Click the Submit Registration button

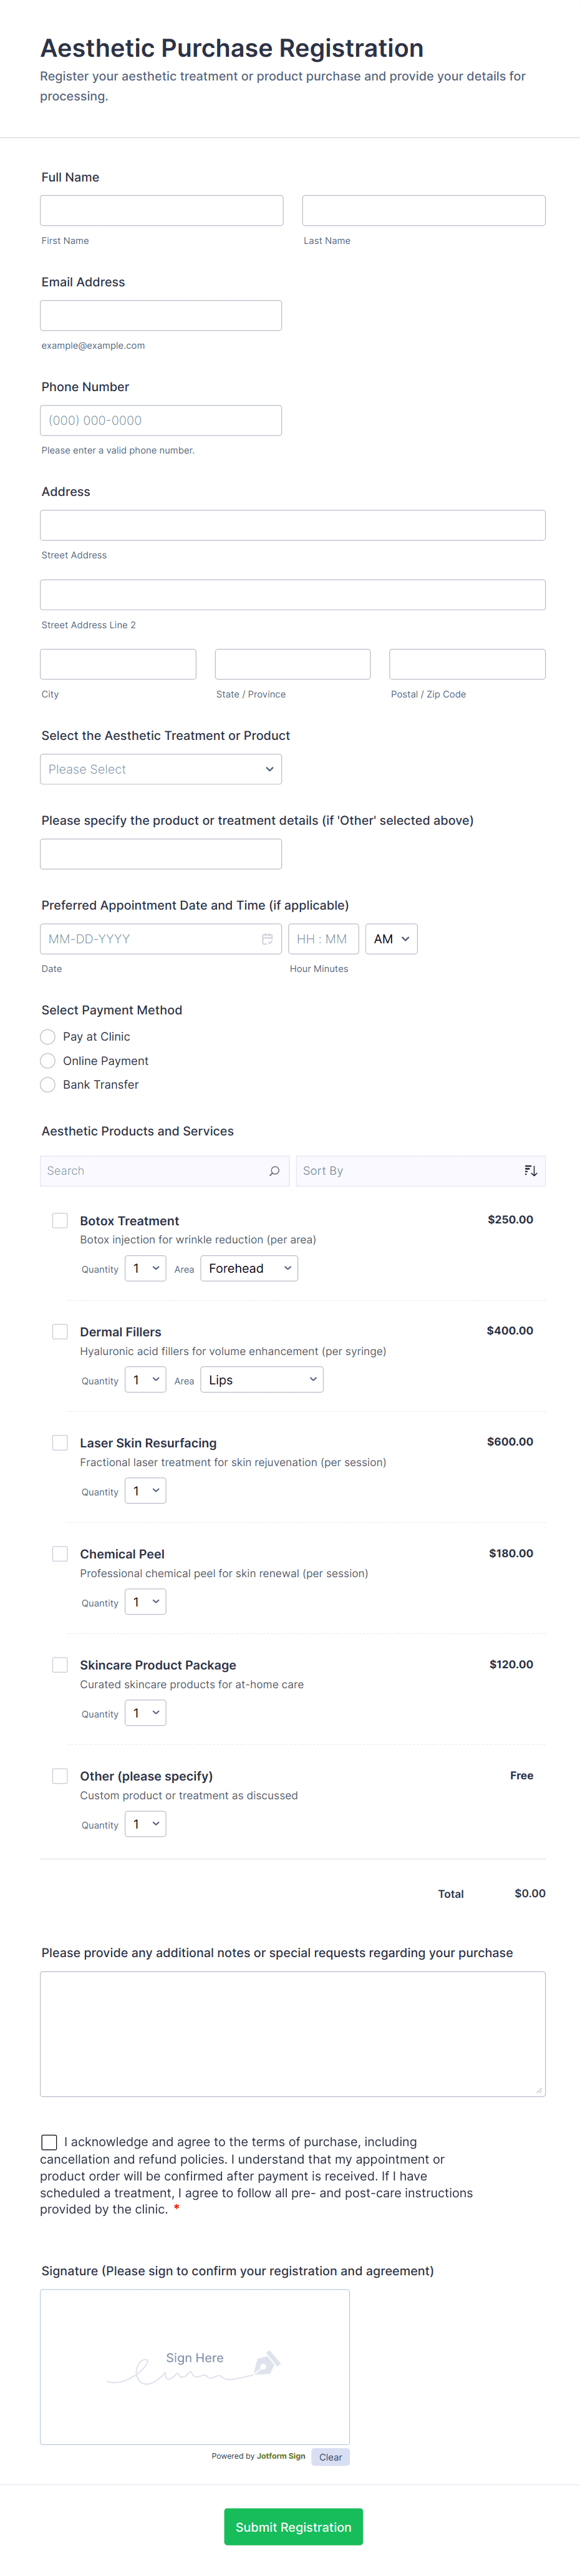pos(293,2527)
